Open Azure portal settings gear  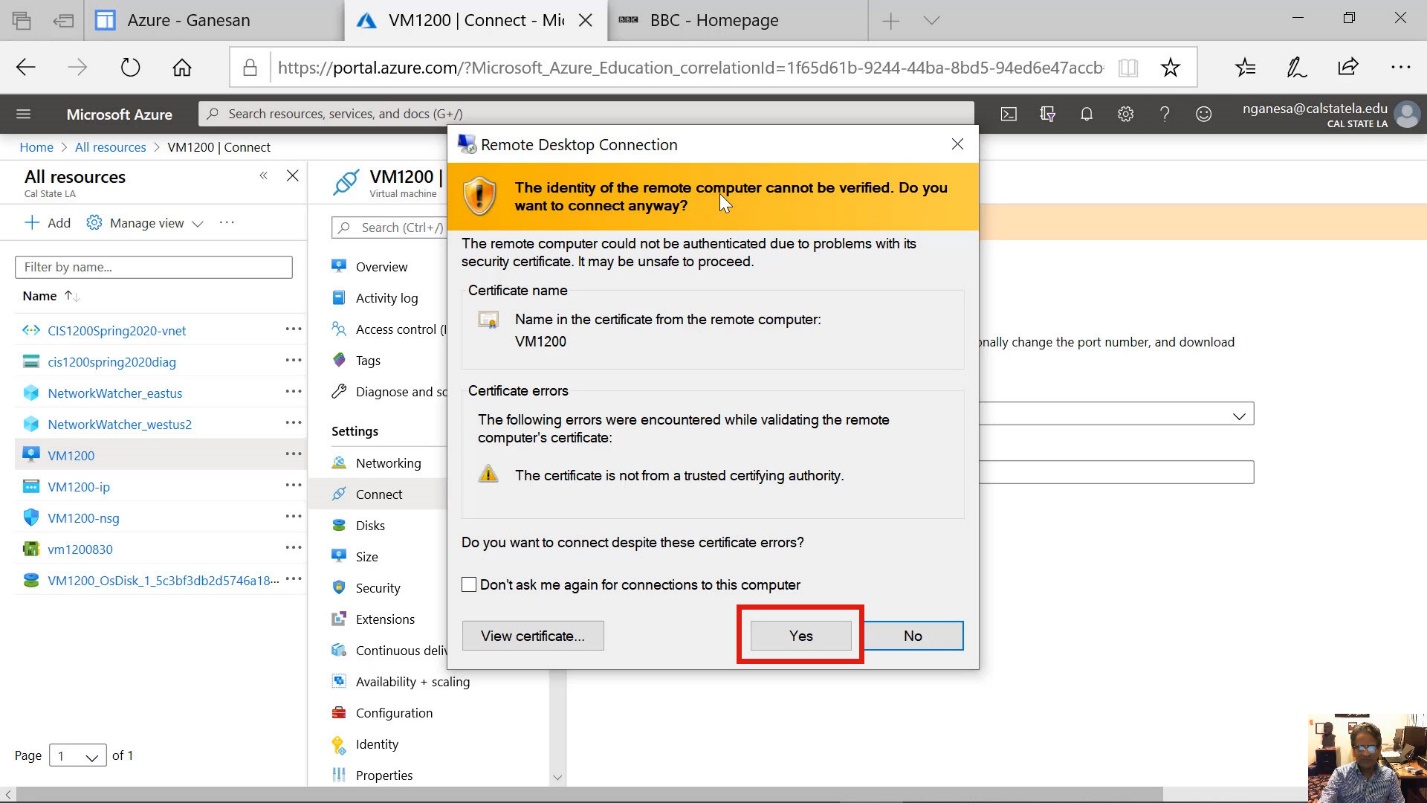(1125, 114)
